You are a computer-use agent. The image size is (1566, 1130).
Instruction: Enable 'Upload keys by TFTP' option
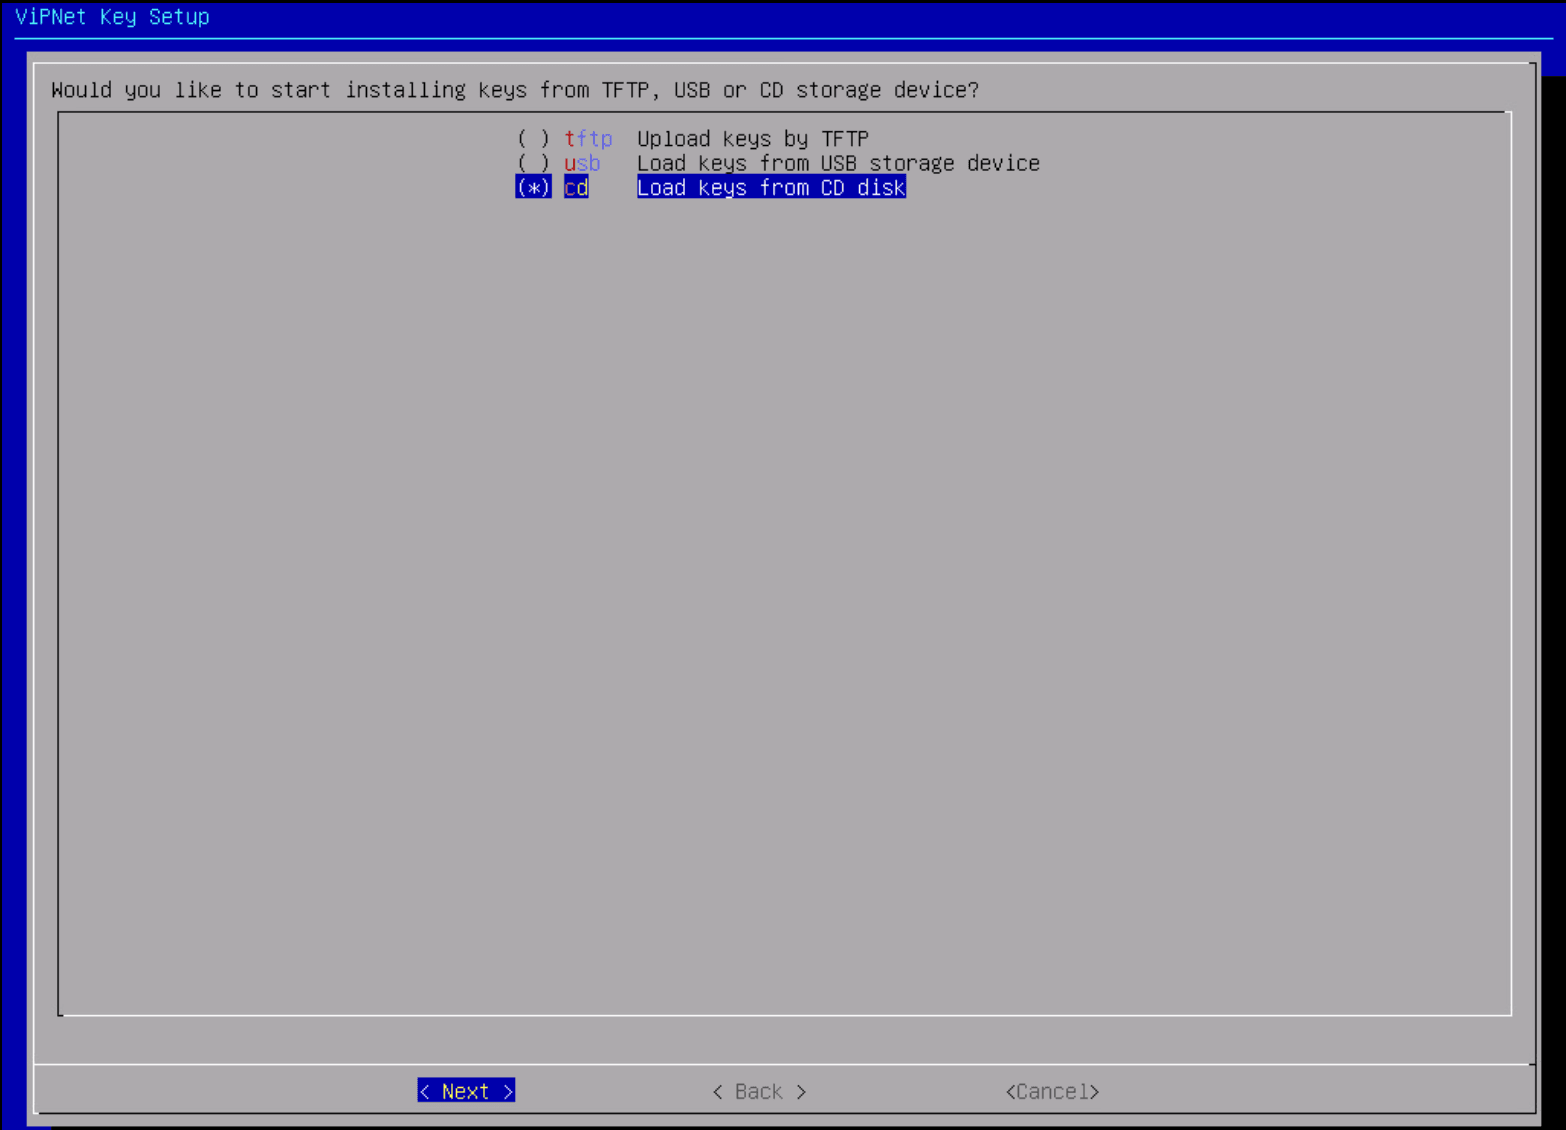753,138
